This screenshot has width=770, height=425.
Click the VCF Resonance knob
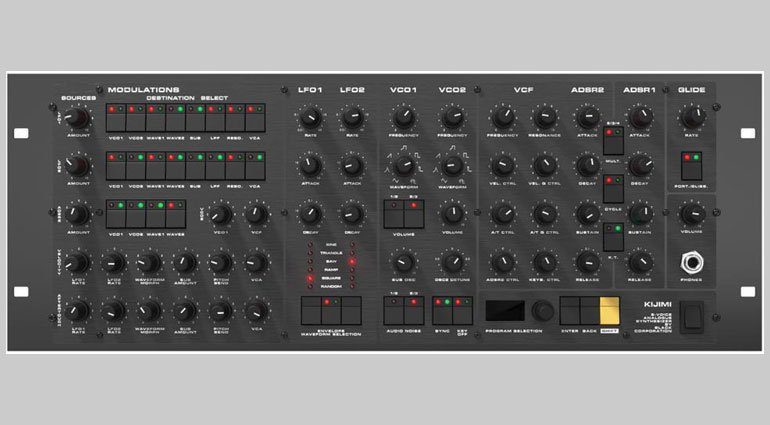[544, 118]
